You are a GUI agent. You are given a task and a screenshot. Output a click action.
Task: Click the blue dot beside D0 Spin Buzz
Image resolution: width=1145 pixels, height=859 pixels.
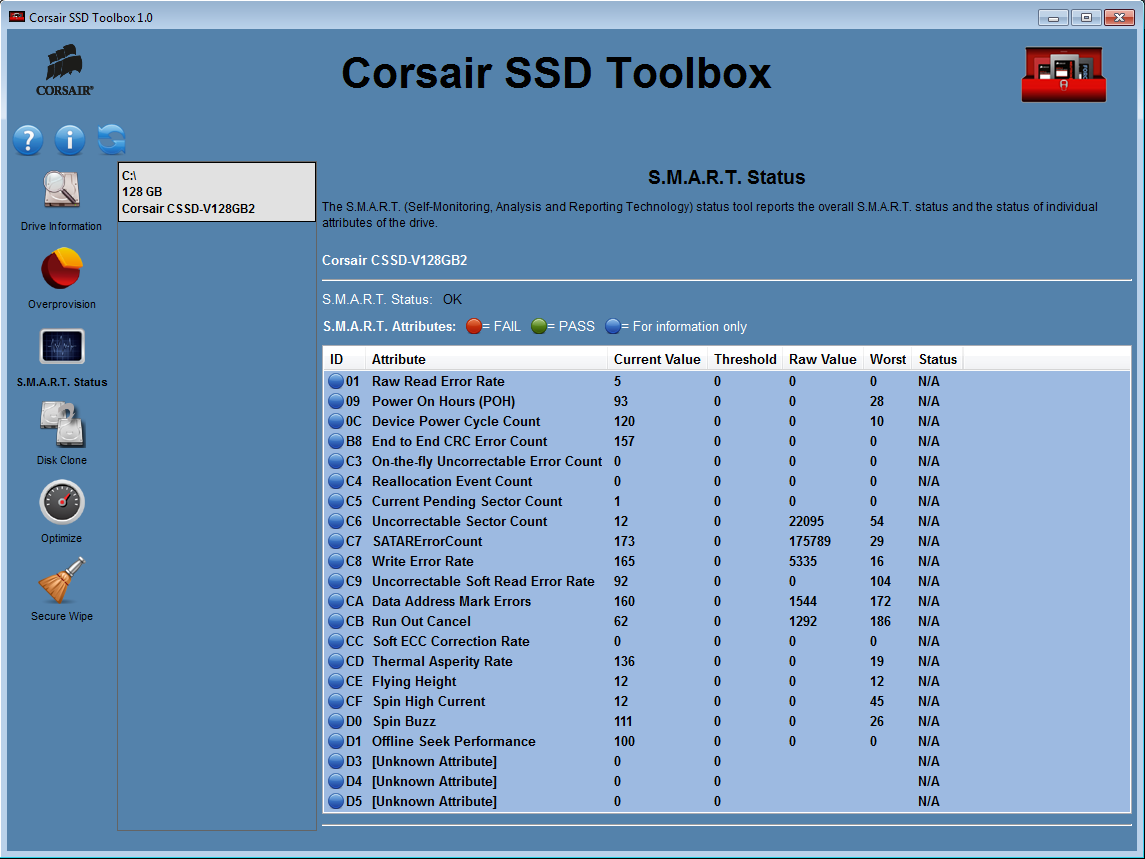(336, 721)
